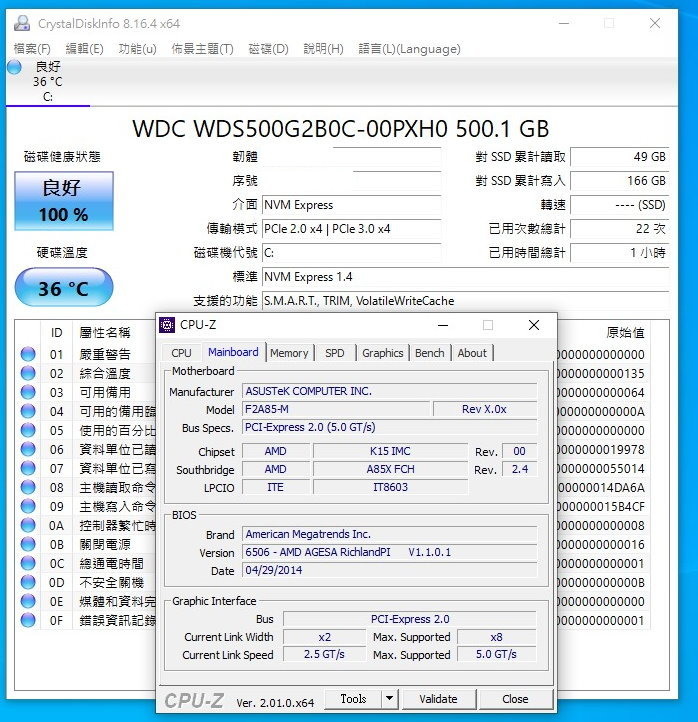Open the 說明(H) menu
The height and width of the screenshot is (722, 698).
[323, 49]
